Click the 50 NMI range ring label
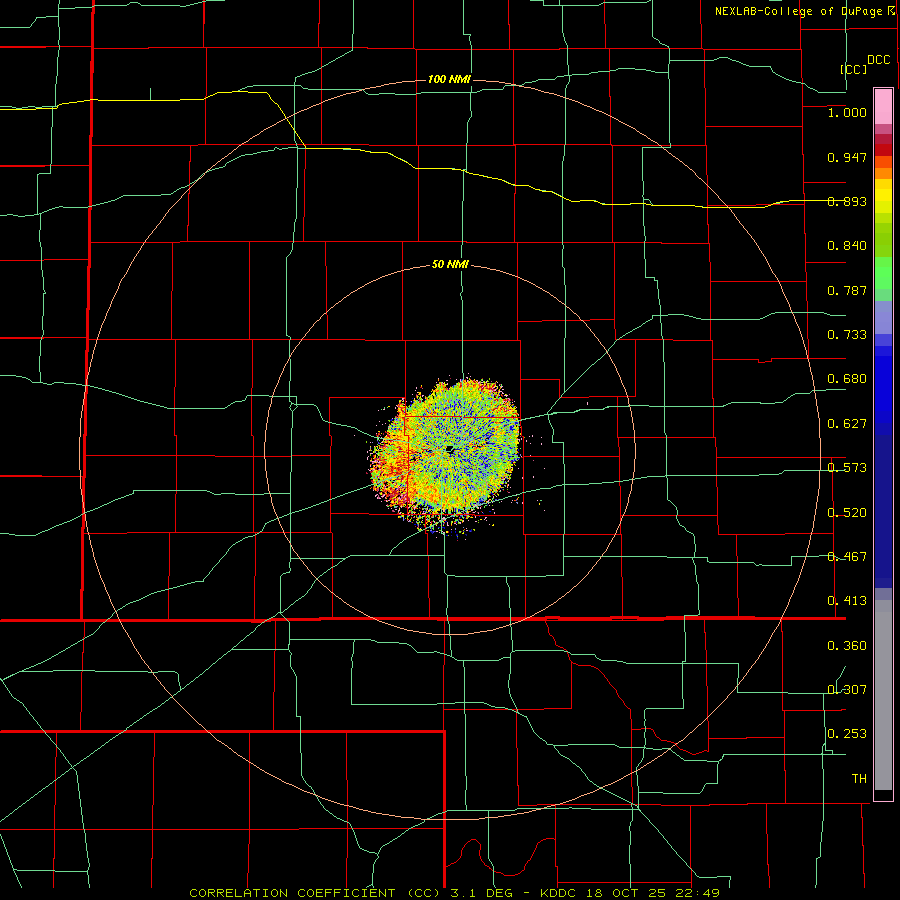This screenshot has height=900, width=900. point(450,265)
